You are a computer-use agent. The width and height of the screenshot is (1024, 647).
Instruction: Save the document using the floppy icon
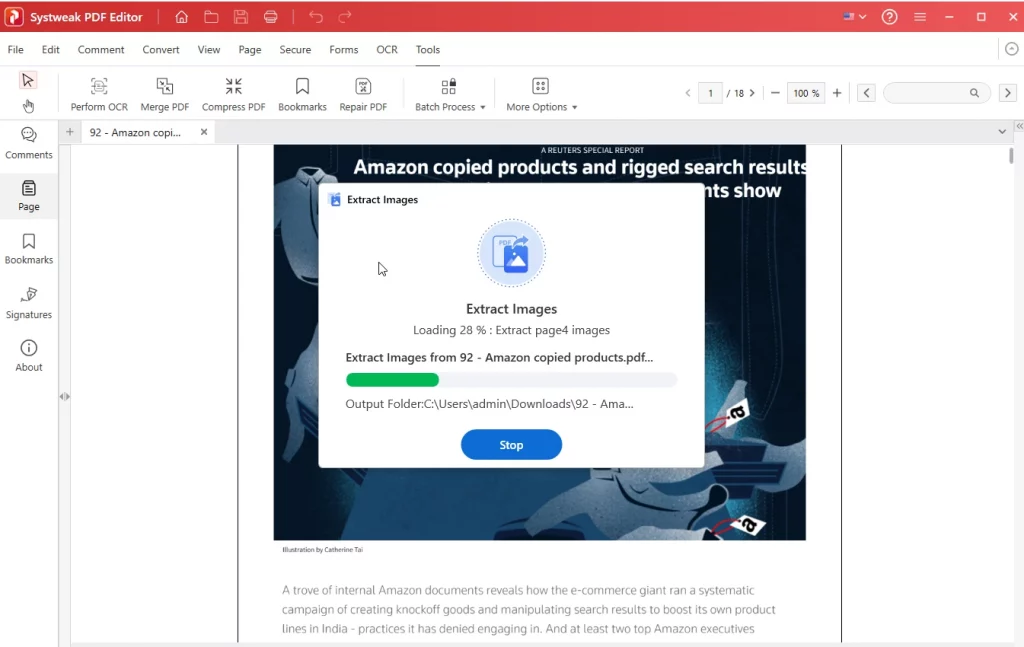pos(241,17)
